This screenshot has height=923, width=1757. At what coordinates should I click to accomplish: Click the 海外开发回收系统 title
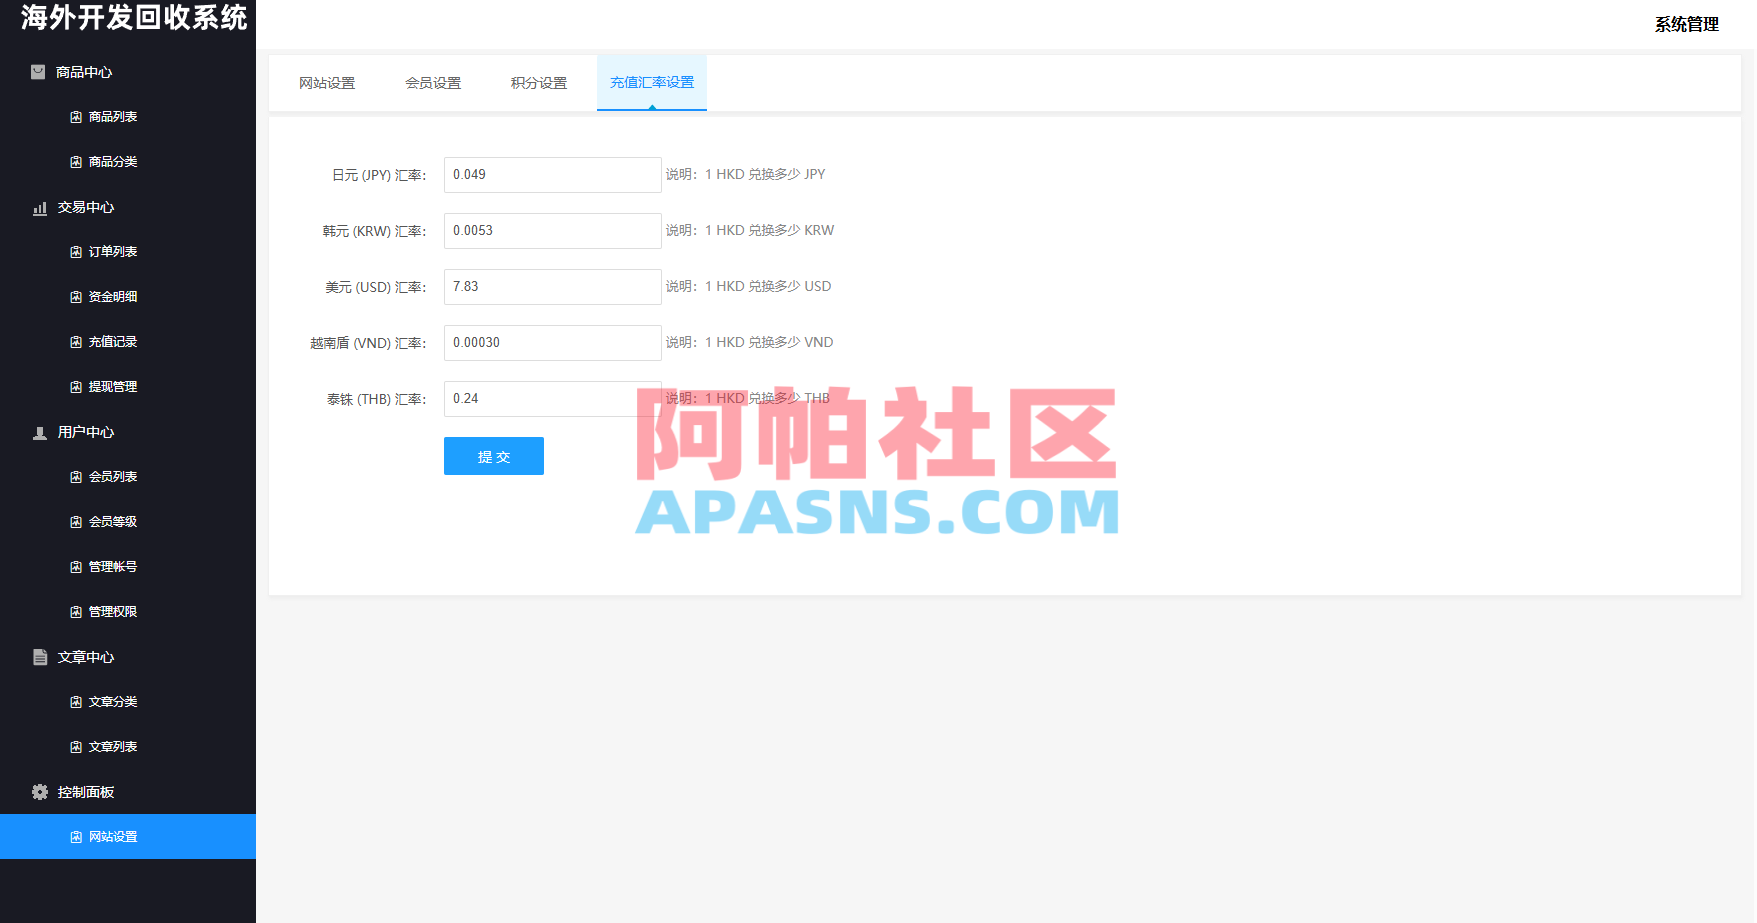[134, 18]
